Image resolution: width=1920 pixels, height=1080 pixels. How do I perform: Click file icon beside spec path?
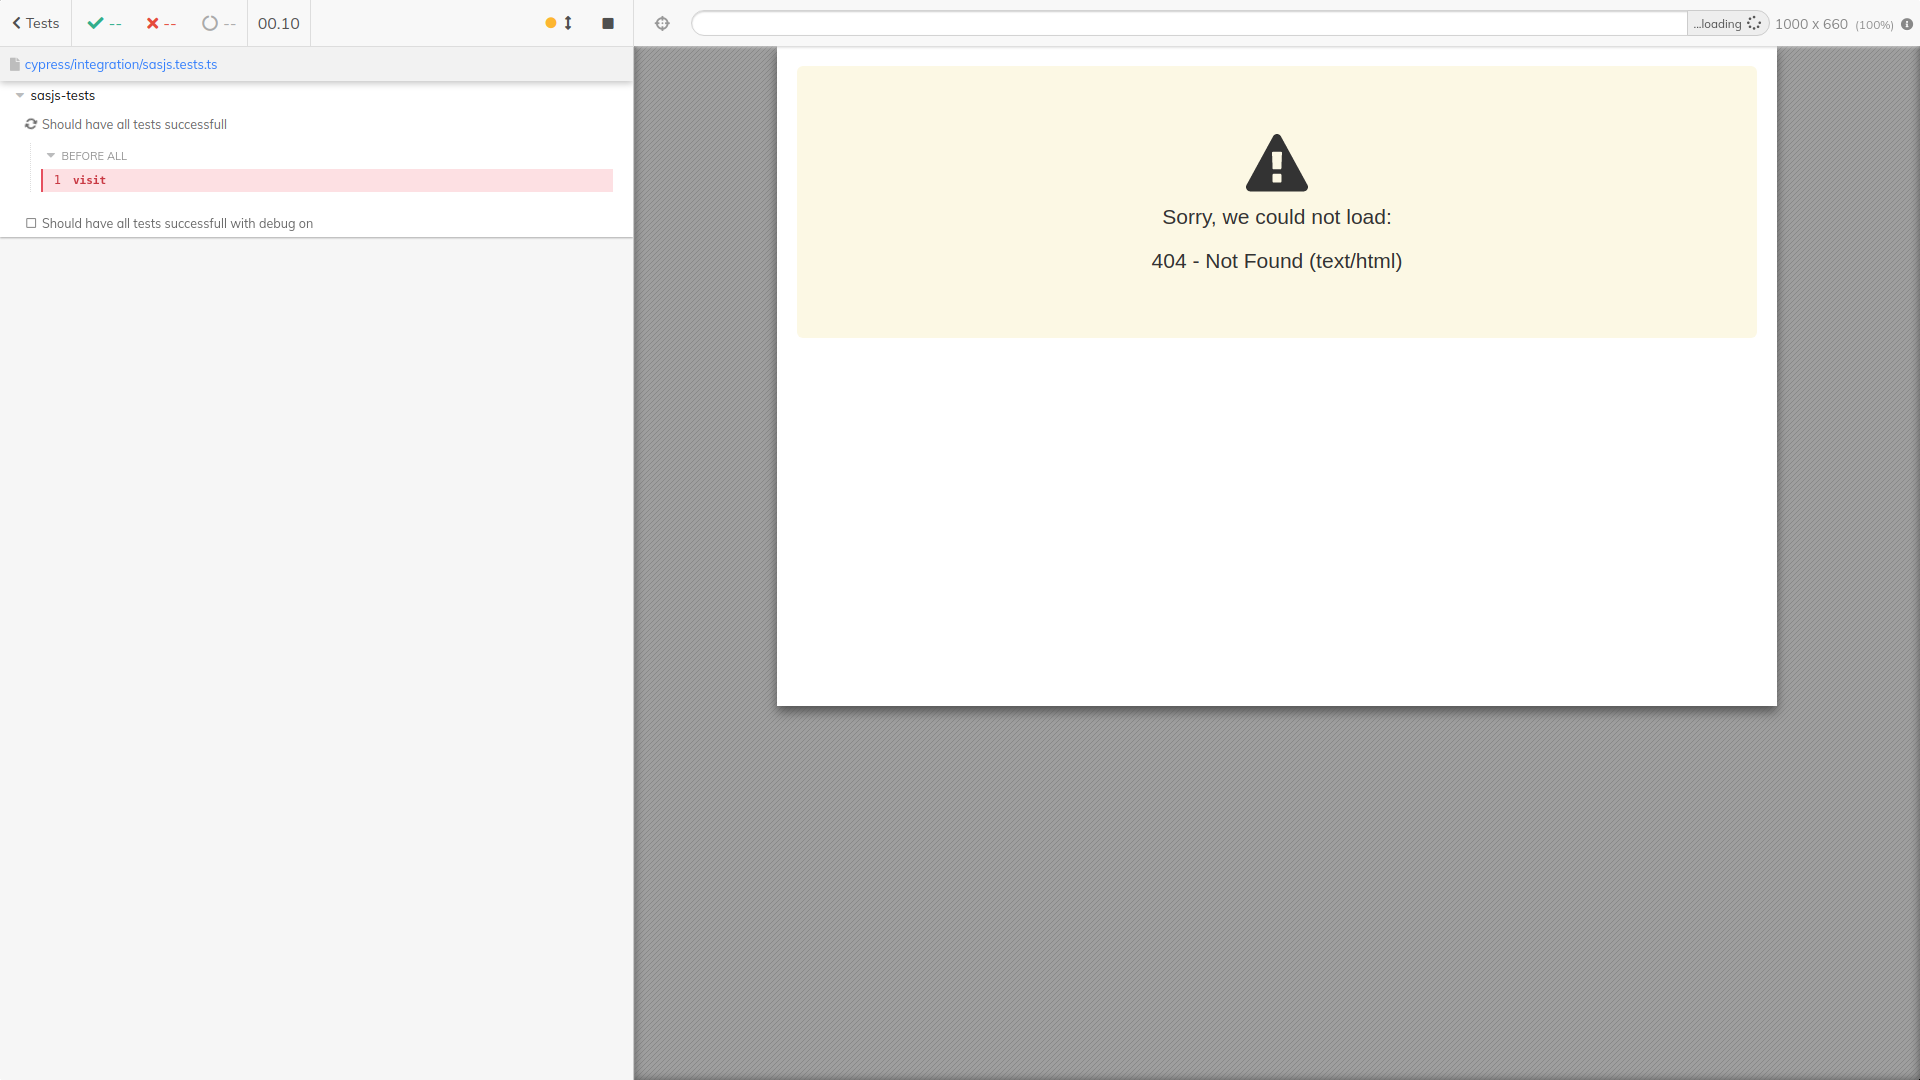pos(15,64)
